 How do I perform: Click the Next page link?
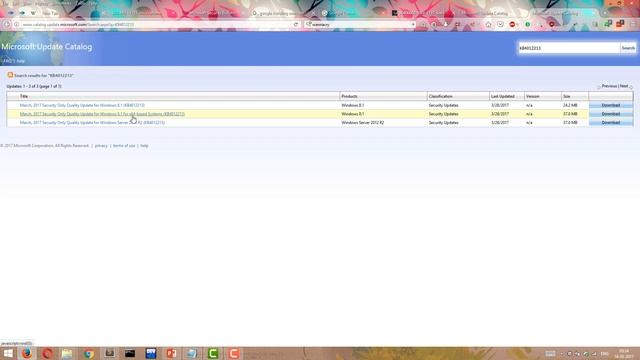[x=624, y=86]
